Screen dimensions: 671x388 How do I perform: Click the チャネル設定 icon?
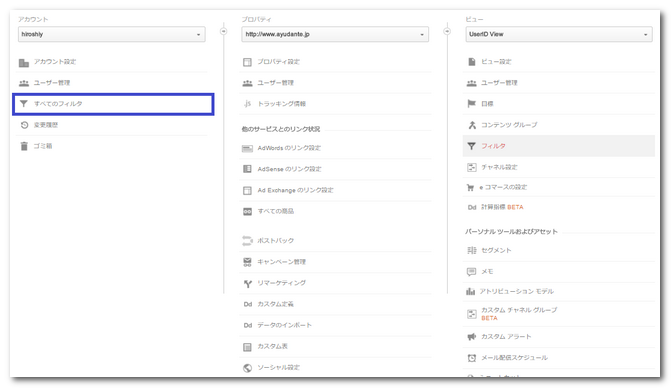click(472, 167)
